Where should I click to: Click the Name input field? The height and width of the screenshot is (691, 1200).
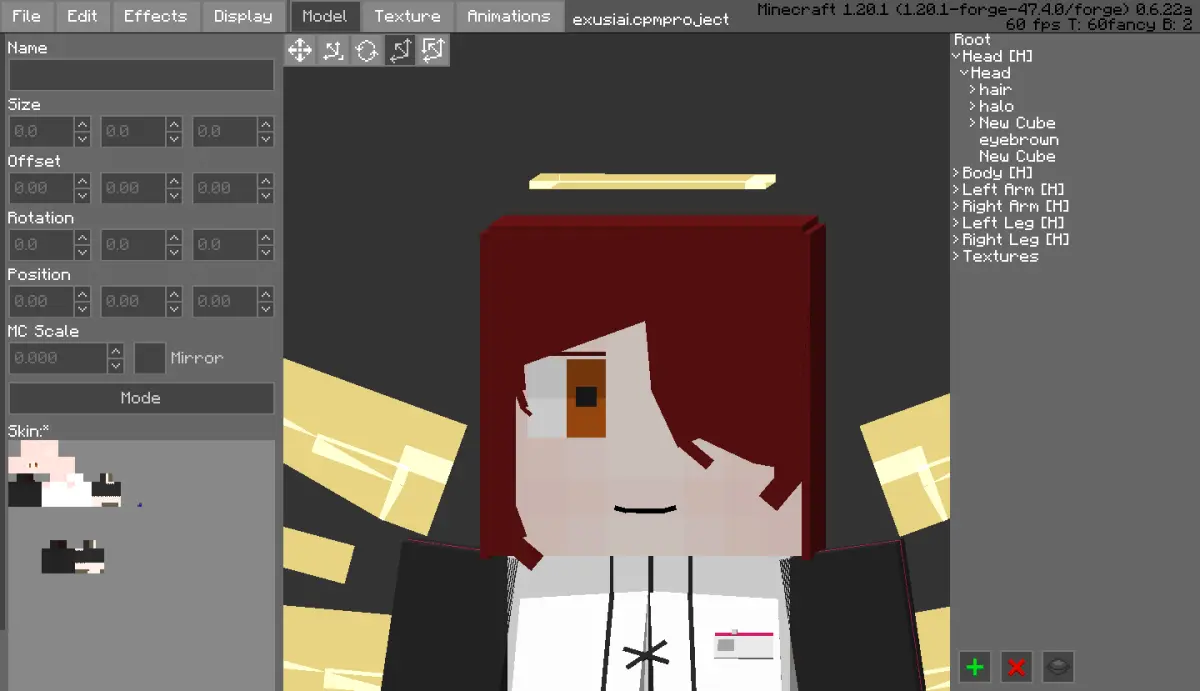click(x=141, y=75)
